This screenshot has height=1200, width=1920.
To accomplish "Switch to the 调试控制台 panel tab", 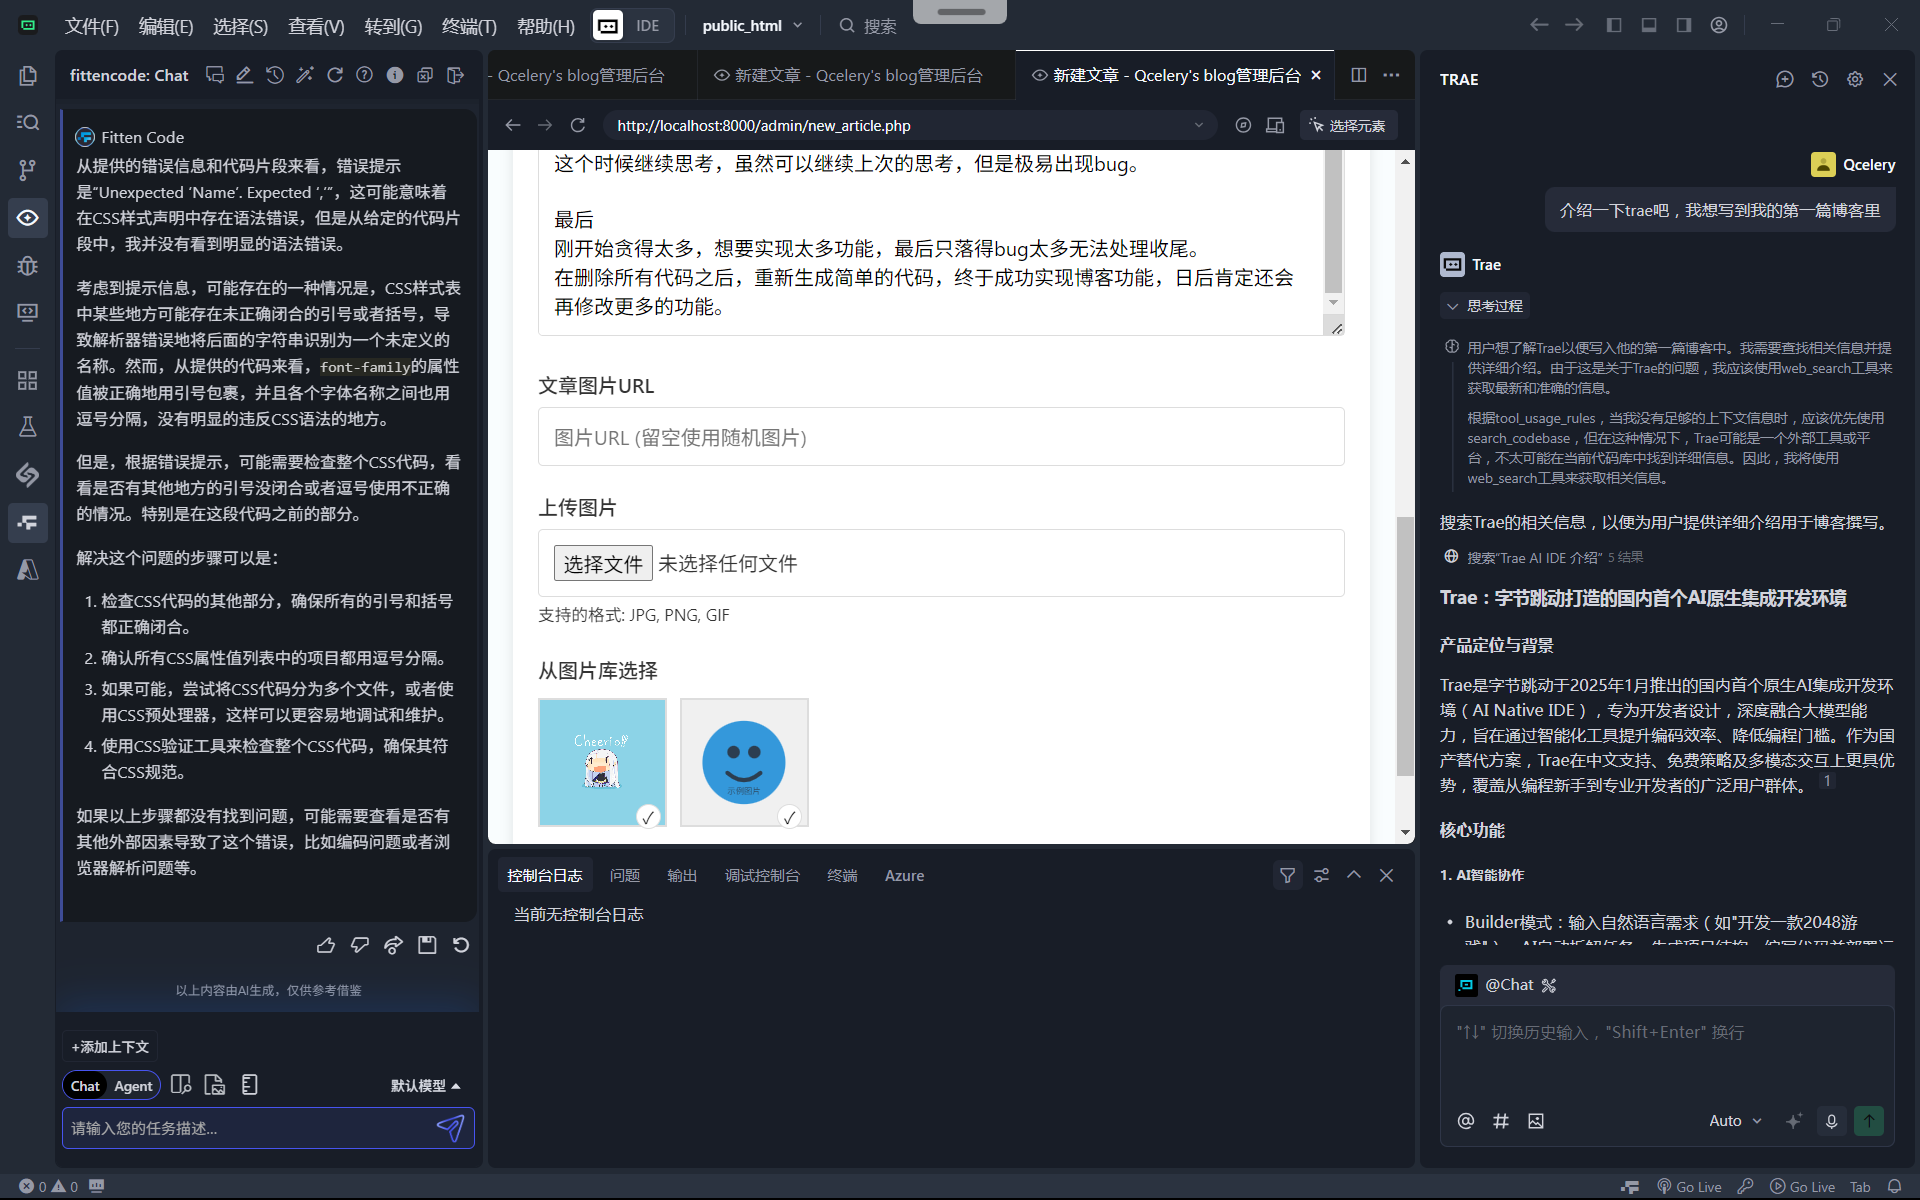I will 762,875.
